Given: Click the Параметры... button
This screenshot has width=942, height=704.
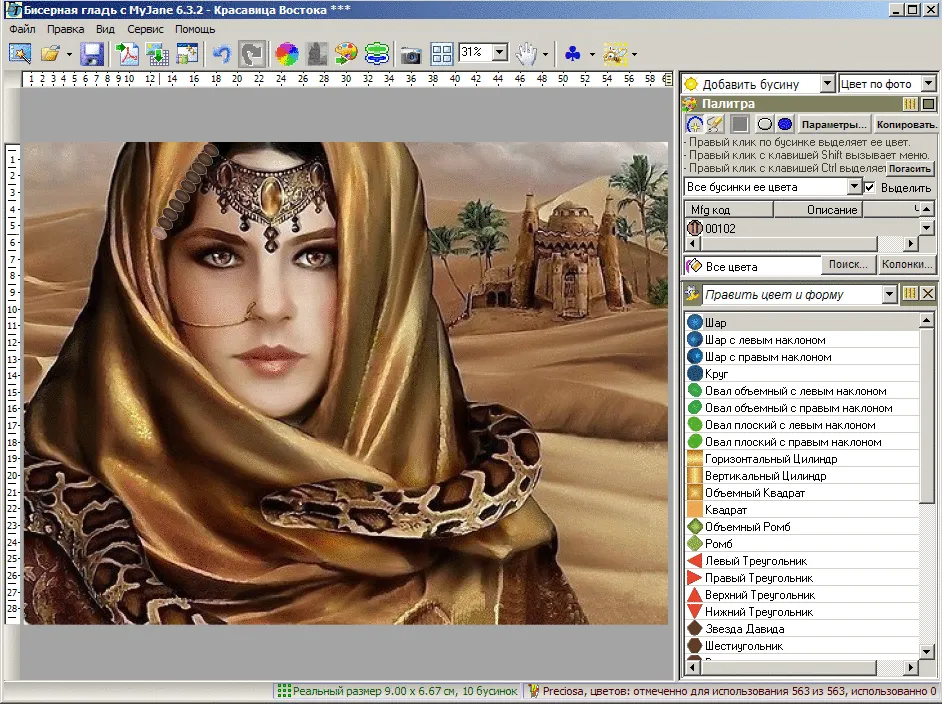Looking at the screenshot, I should click(834, 124).
